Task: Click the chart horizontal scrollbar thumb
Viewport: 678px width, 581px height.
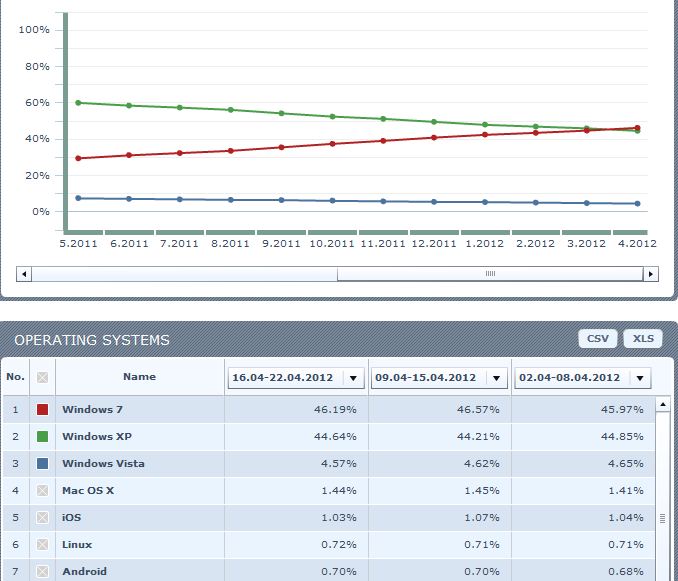Action: click(490, 274)
